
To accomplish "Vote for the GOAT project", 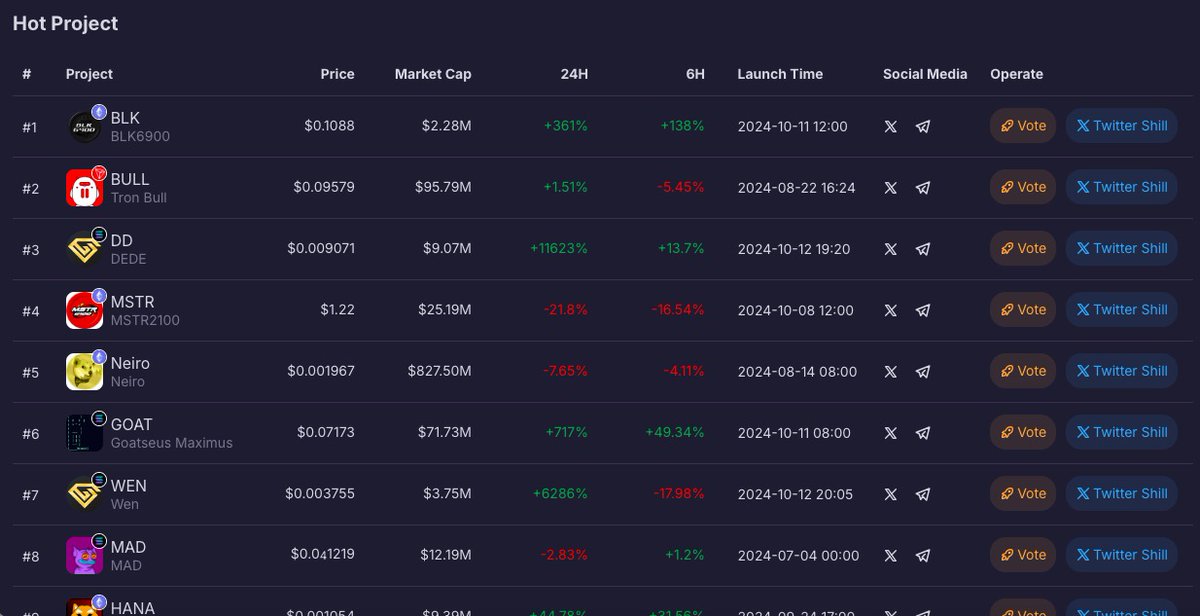I will coord(1023,432).
